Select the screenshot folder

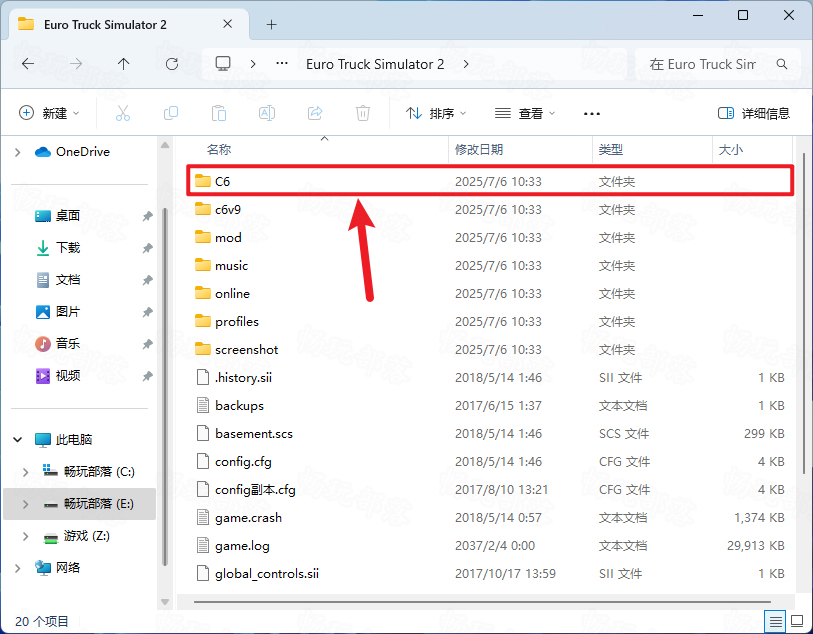[x=490, y=349]
